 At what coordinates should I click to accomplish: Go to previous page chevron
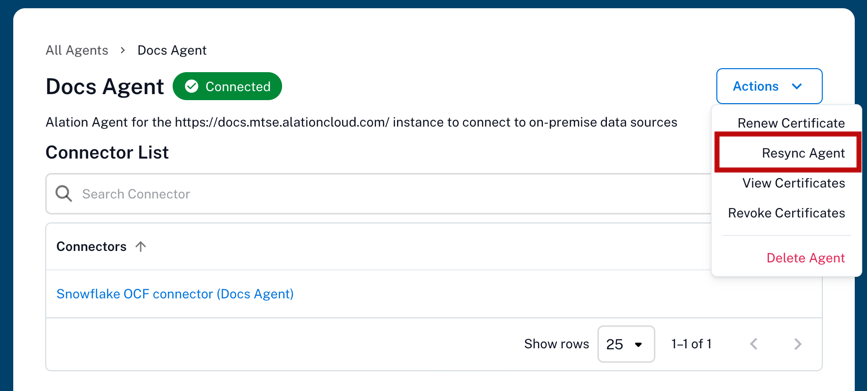[x=753, y=344]
